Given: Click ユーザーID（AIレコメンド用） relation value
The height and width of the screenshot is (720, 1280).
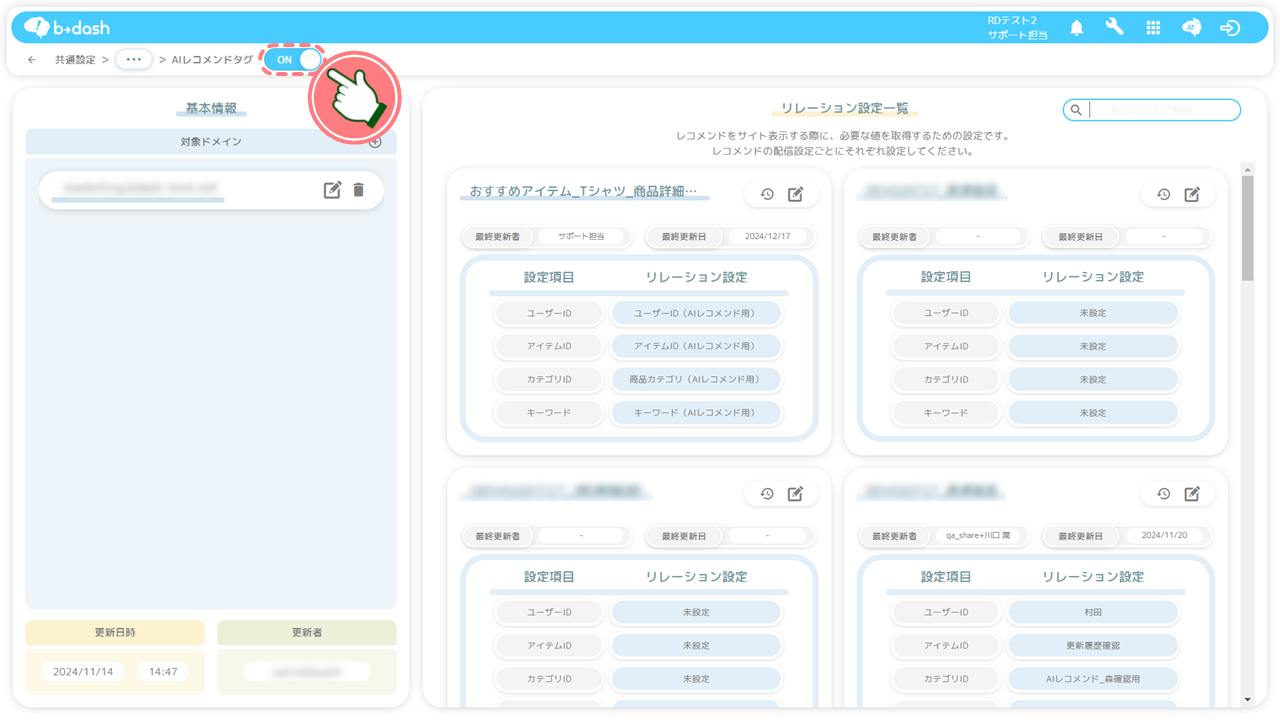Looking at the screenshot, I should click(x=696, y=313).
